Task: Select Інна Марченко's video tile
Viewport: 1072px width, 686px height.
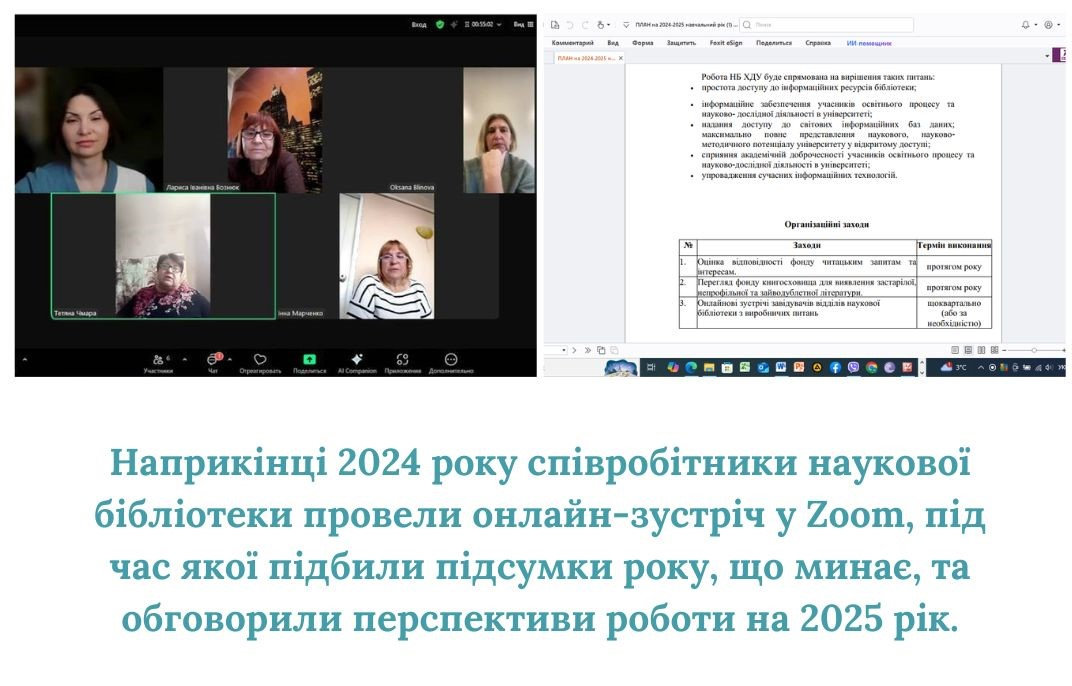Action: (x=386, y=256)
